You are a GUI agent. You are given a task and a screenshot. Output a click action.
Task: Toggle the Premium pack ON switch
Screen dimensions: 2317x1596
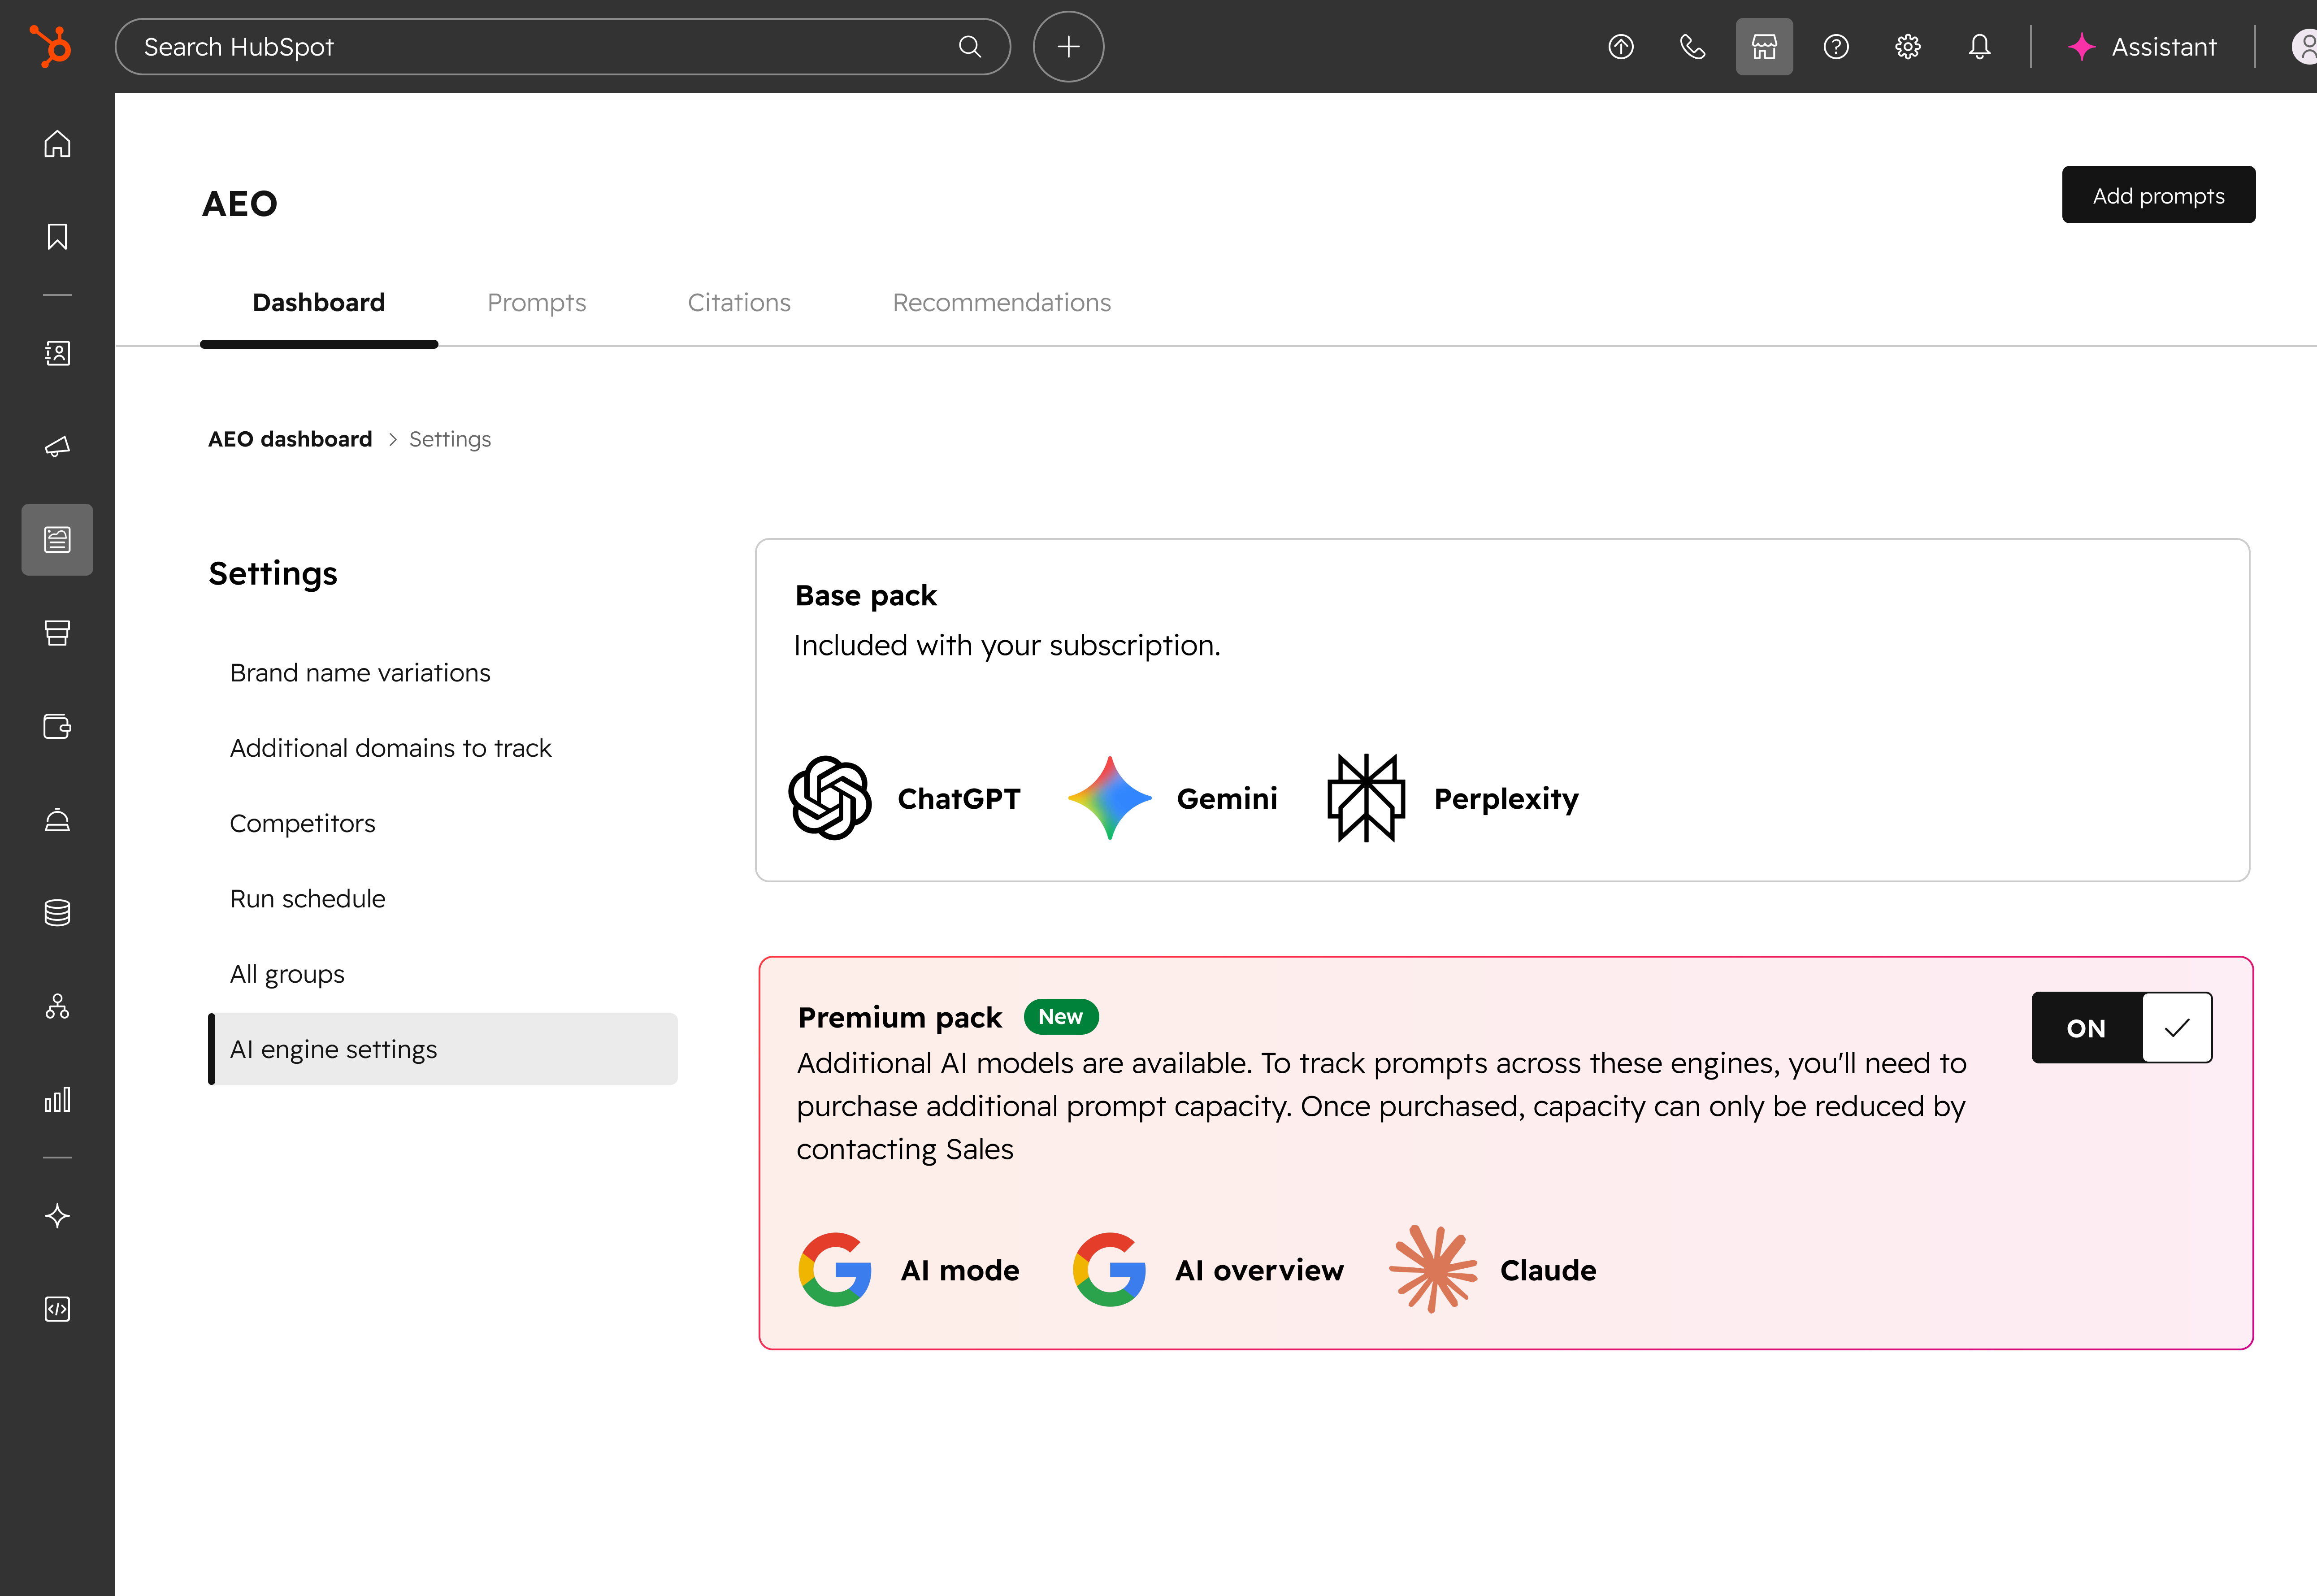(x=2122, y=1027)
